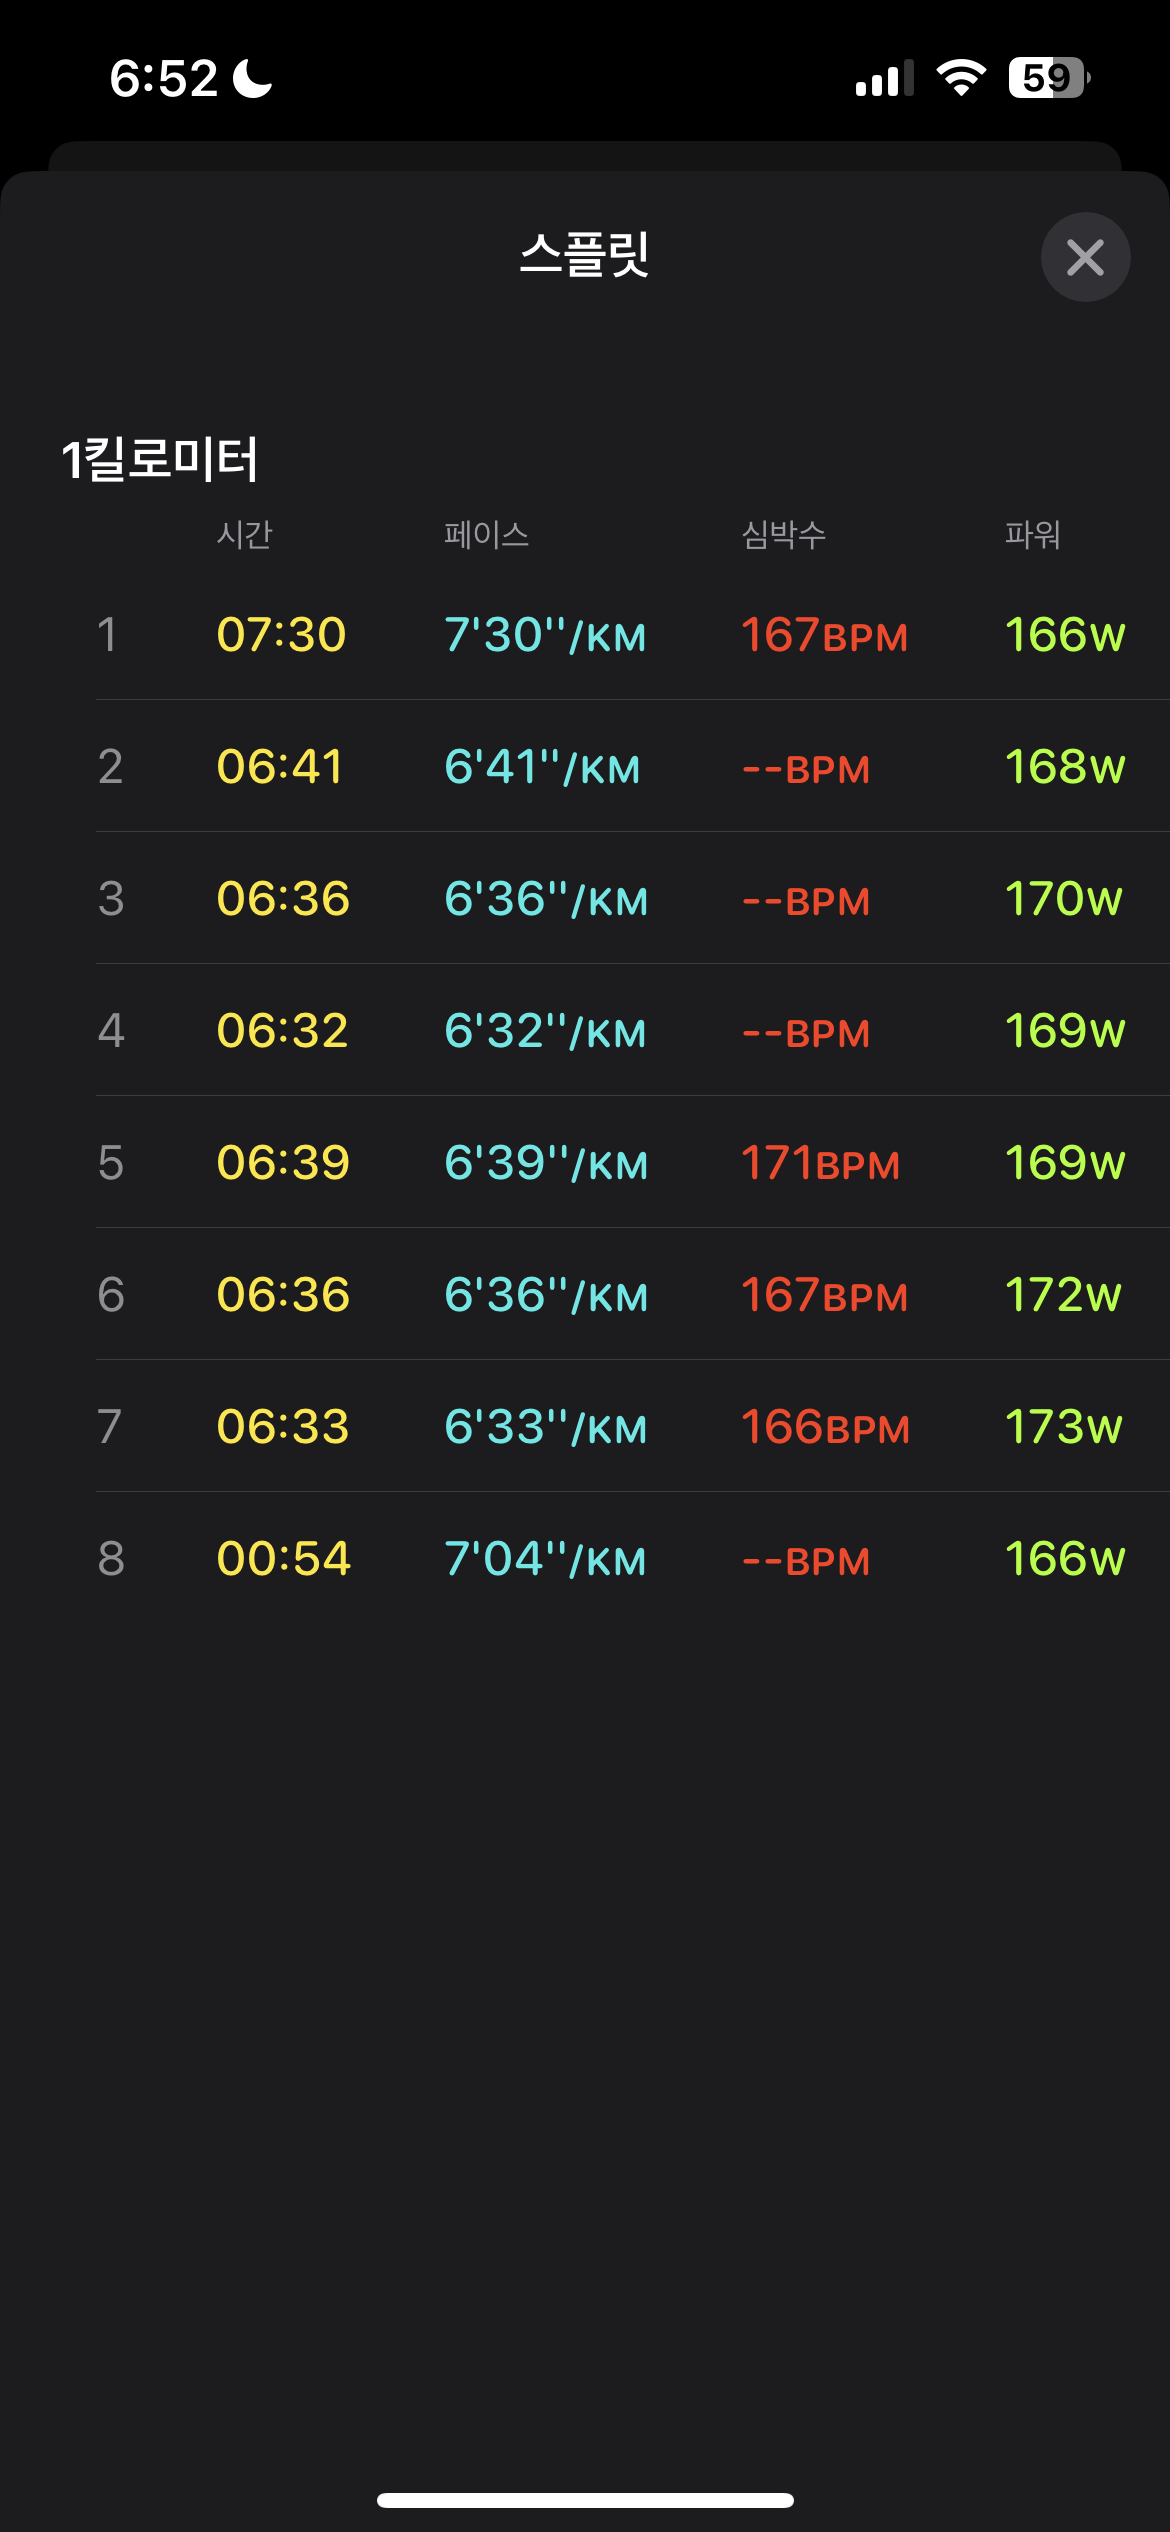Tap the 스플릿 title heading
Viewport: 1170px width, 2532px height.
(584, 254)
